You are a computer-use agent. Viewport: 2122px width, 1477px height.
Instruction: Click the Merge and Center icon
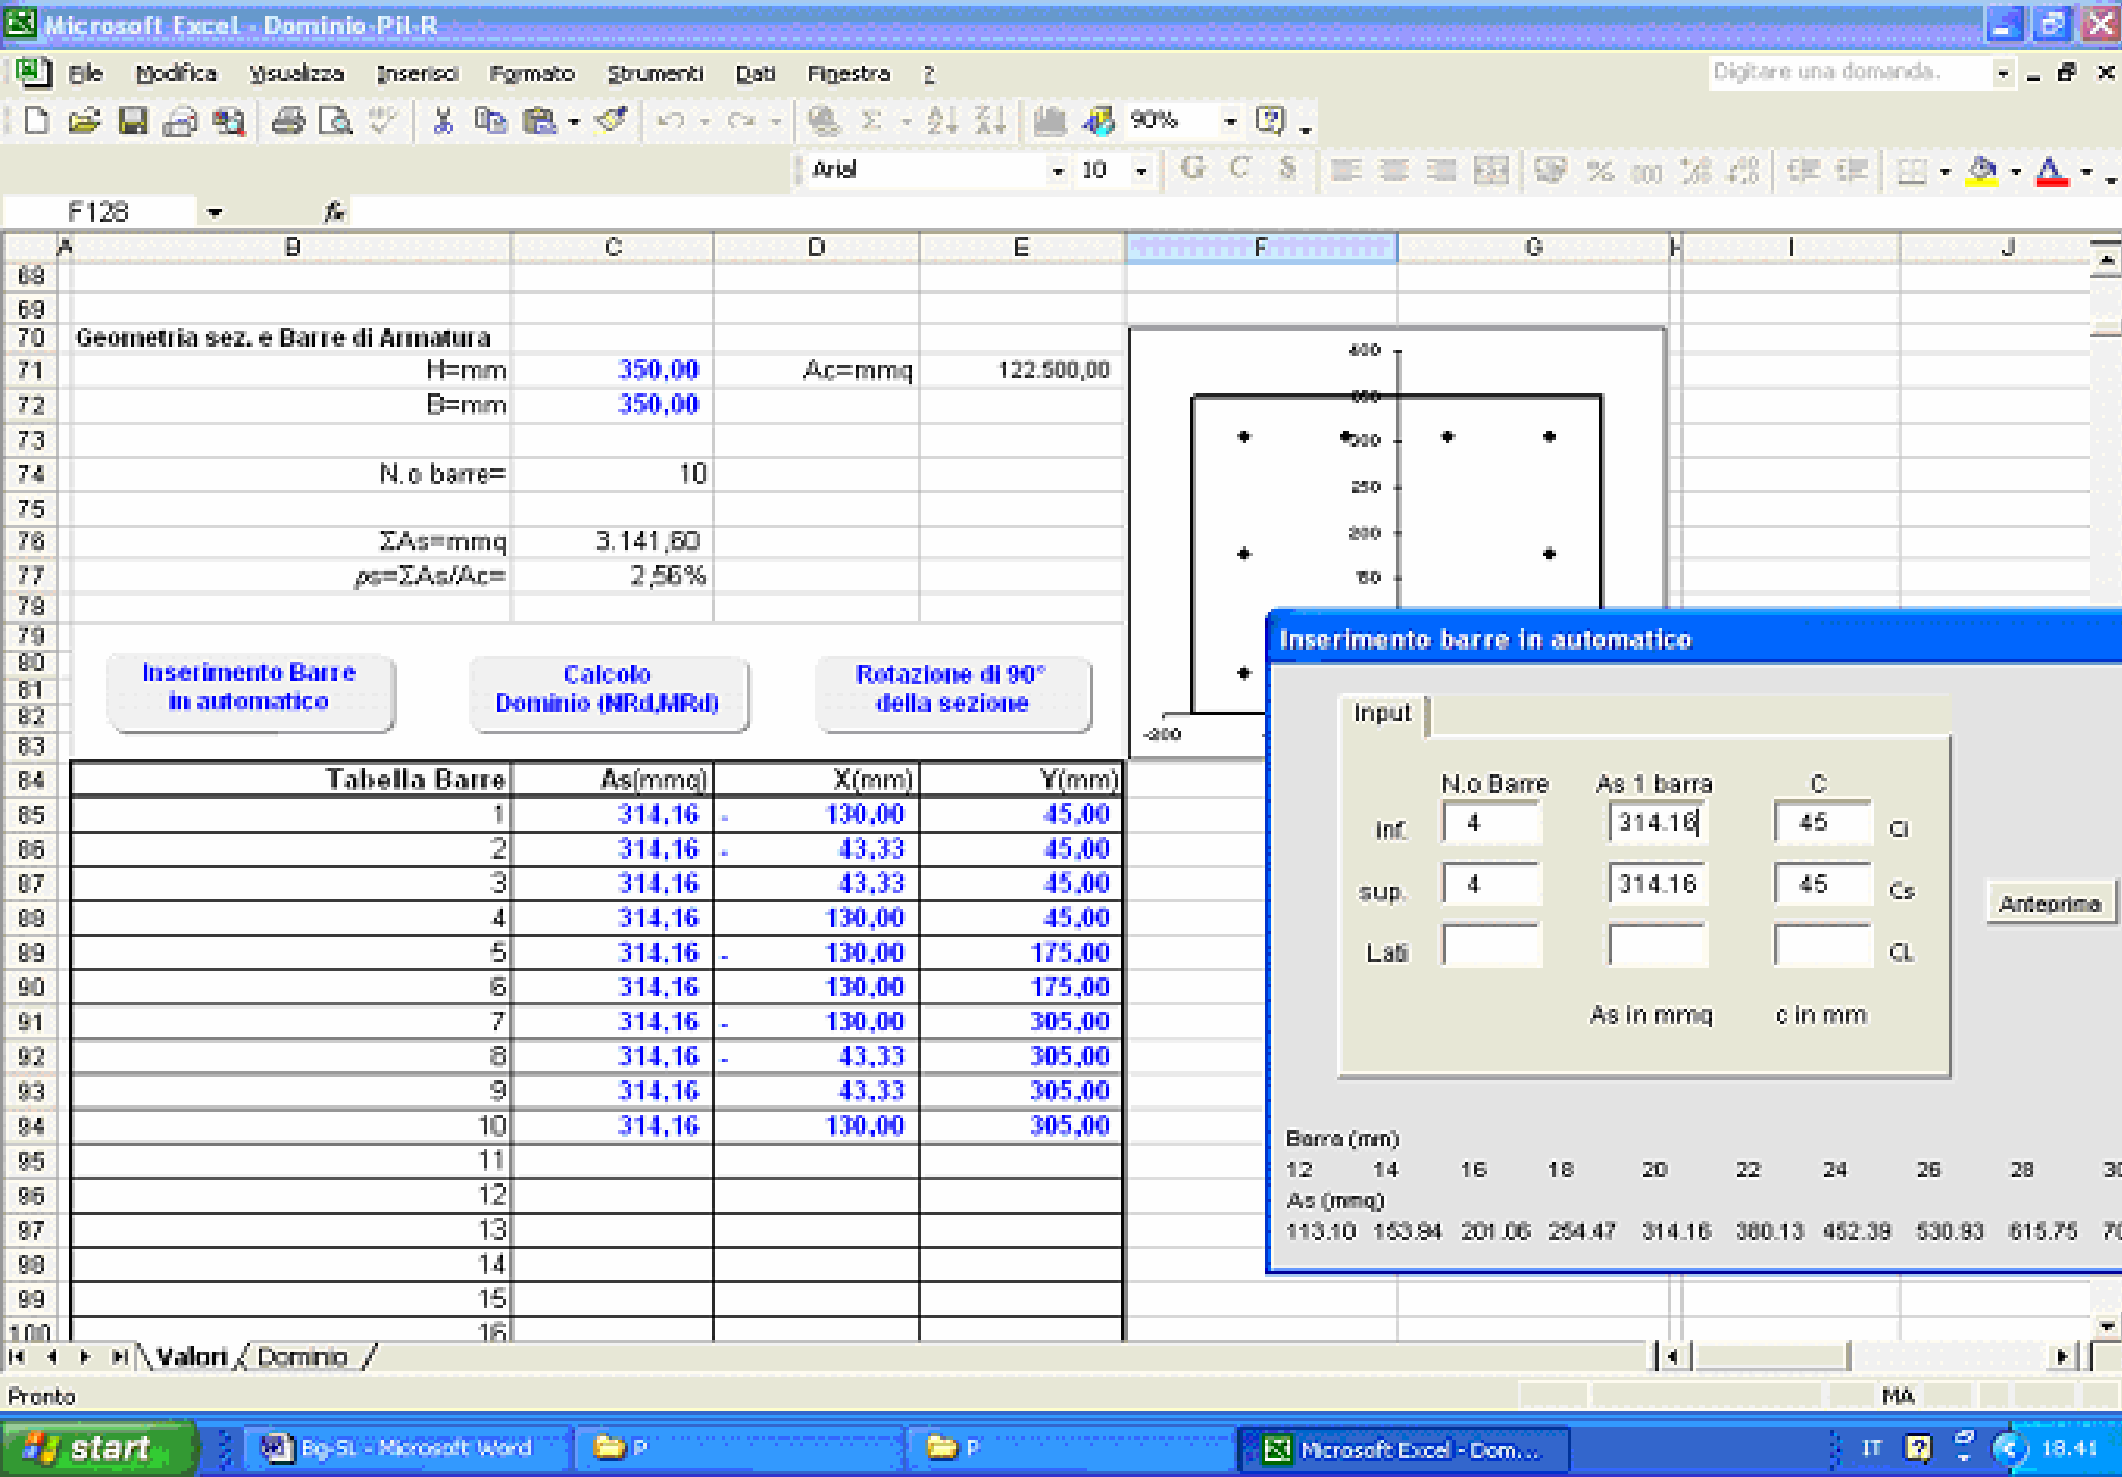tap(1491, 171)
